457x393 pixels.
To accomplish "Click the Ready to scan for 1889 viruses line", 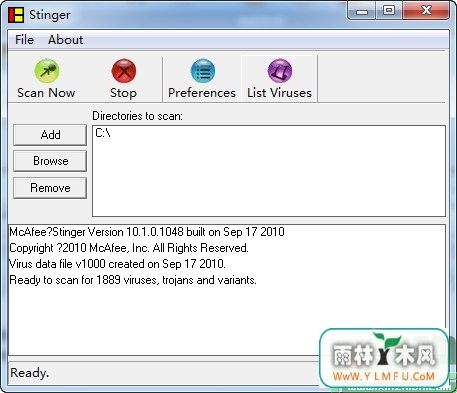I will click(x=133, y=280).
